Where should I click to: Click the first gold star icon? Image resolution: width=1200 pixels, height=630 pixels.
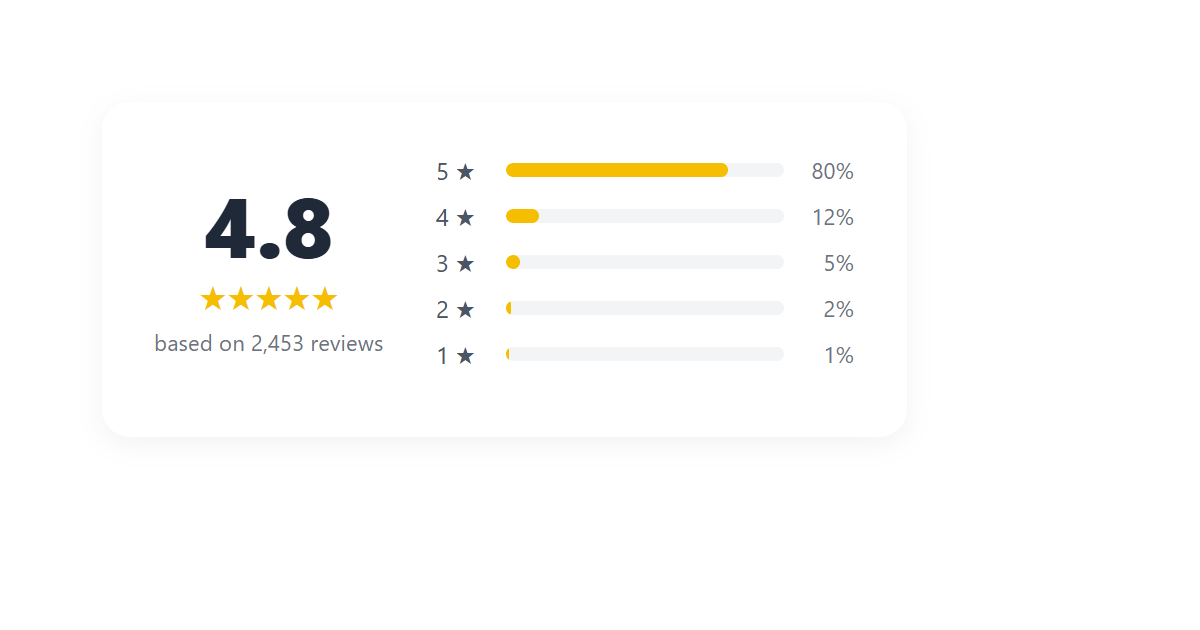tap(213, 297)
